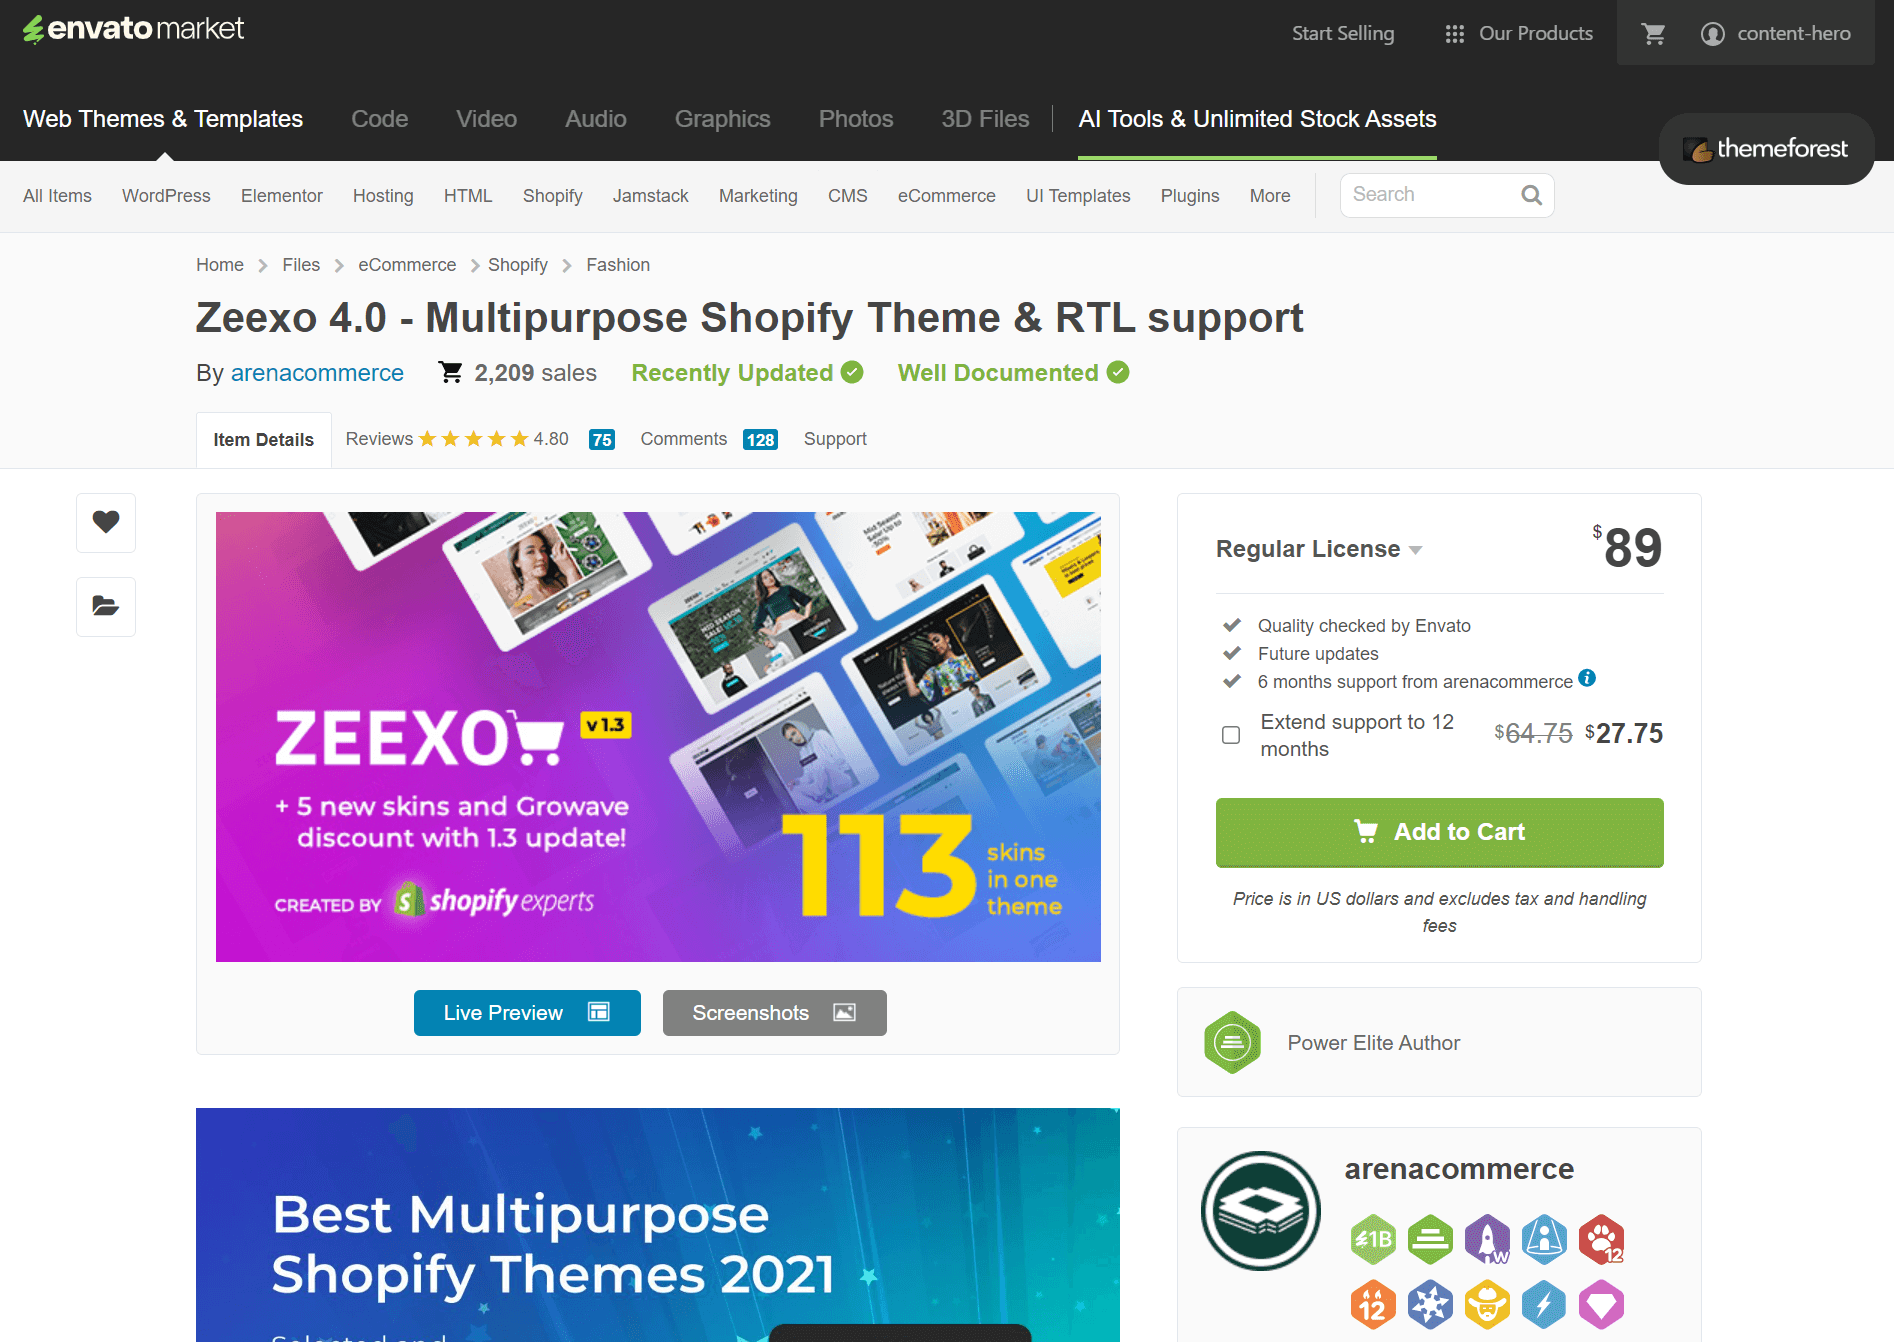Click the Add to Cart button
1894x1342 pixels.
1438,832
